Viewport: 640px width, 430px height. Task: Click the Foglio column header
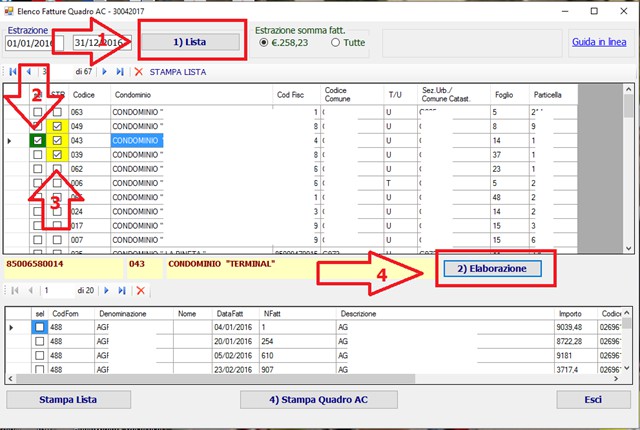point(509,95)
